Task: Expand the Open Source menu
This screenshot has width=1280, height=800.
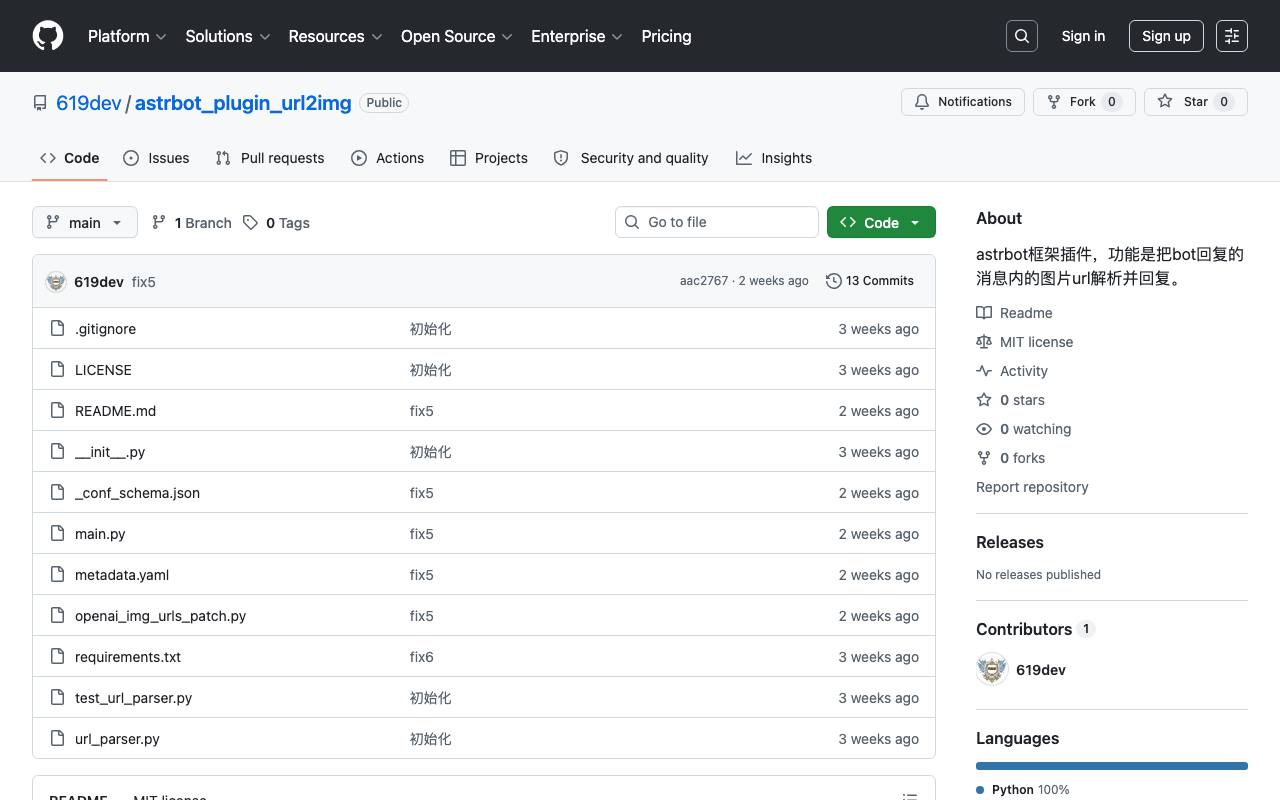Action: point(457,36)
